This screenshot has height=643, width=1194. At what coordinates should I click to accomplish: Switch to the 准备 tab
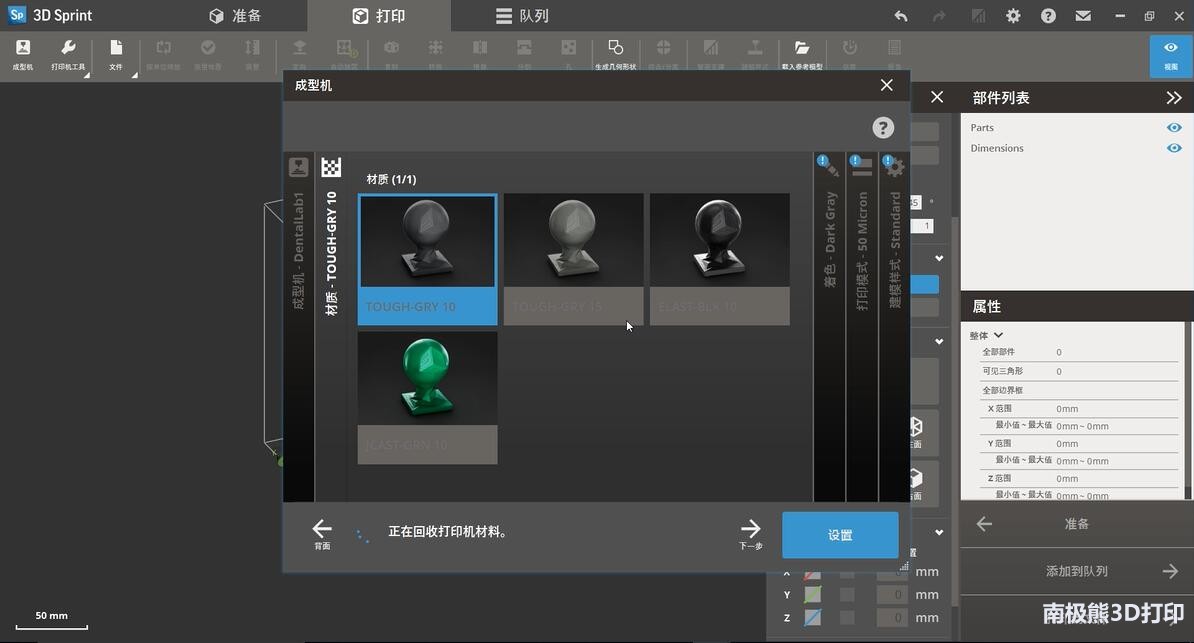235,16
